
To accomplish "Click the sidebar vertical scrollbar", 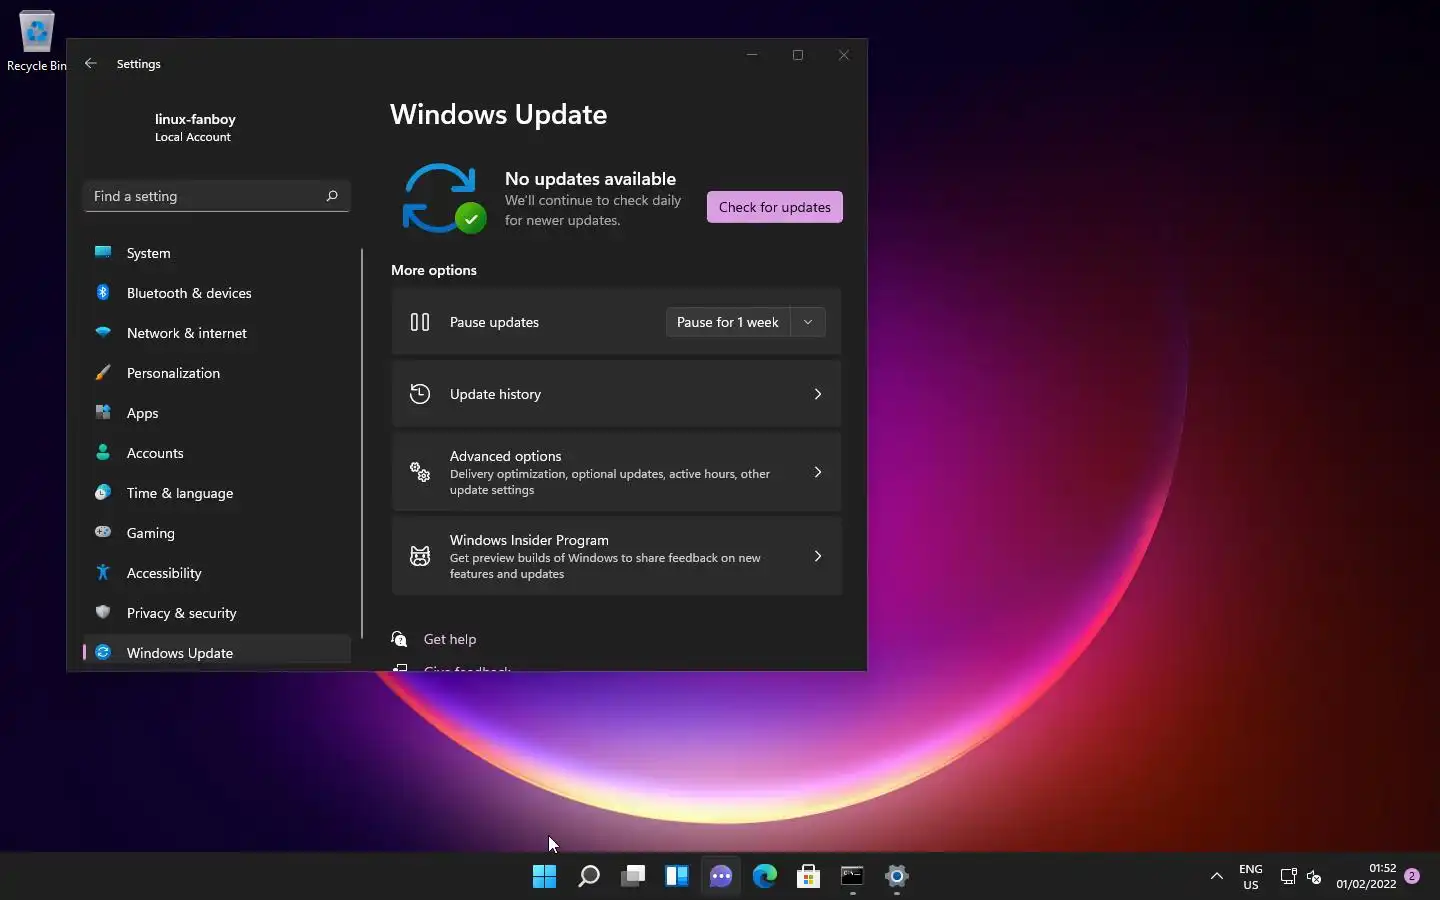I will point(362,443).
